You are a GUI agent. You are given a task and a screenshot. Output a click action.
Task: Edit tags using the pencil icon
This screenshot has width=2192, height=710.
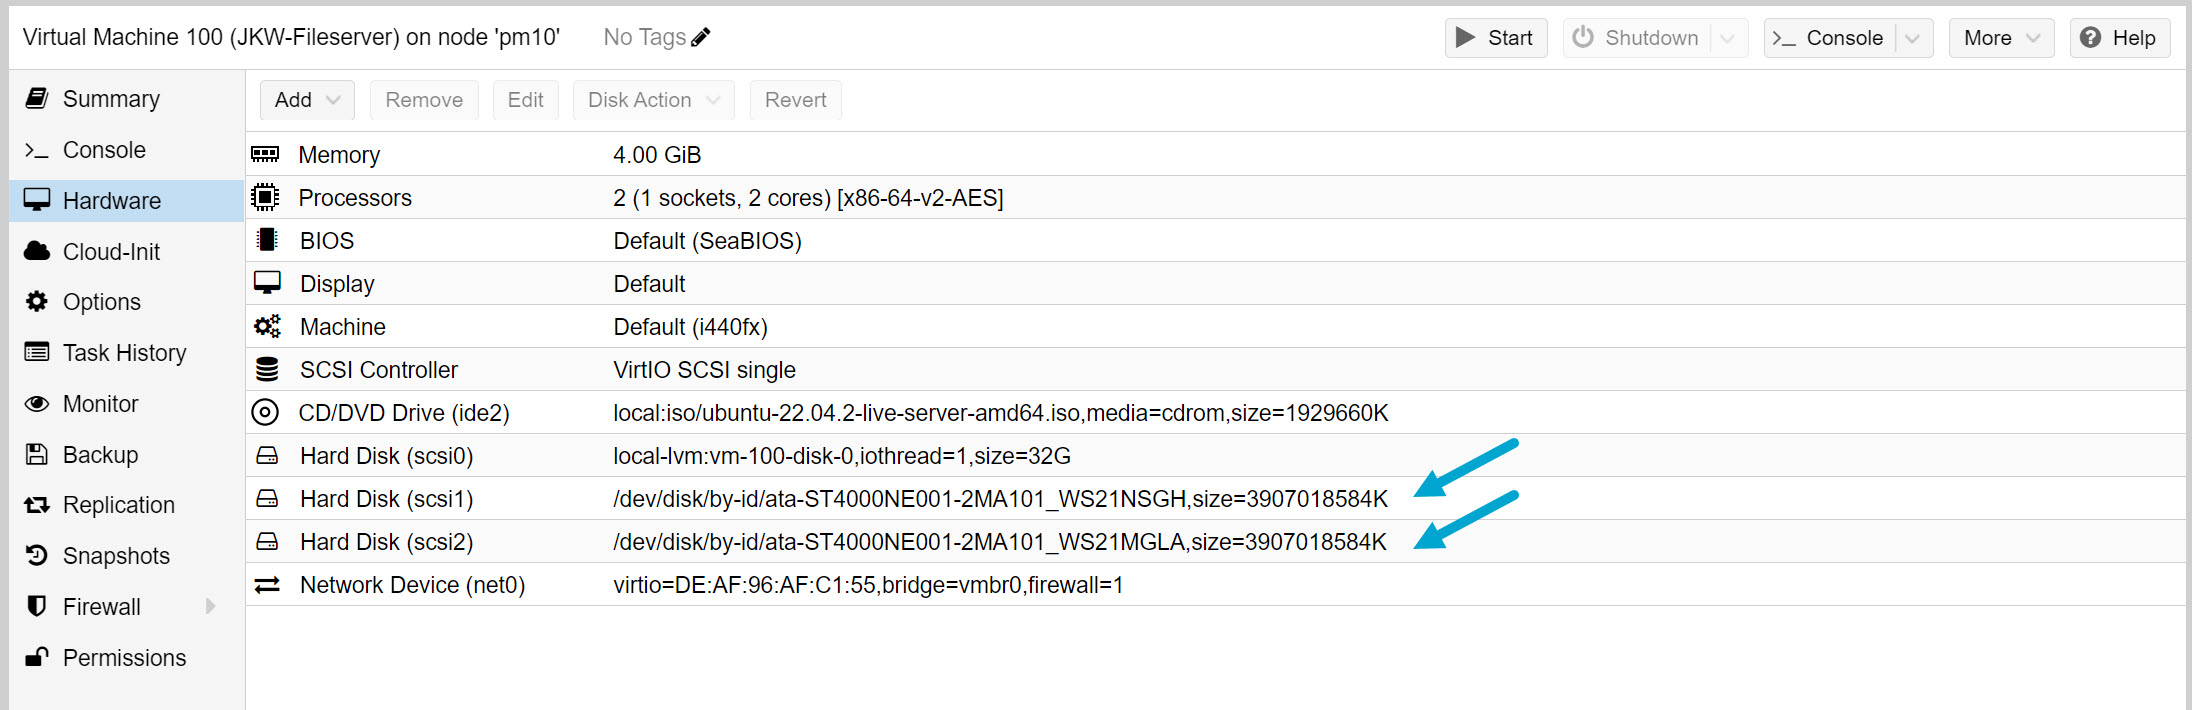point(700,36)
